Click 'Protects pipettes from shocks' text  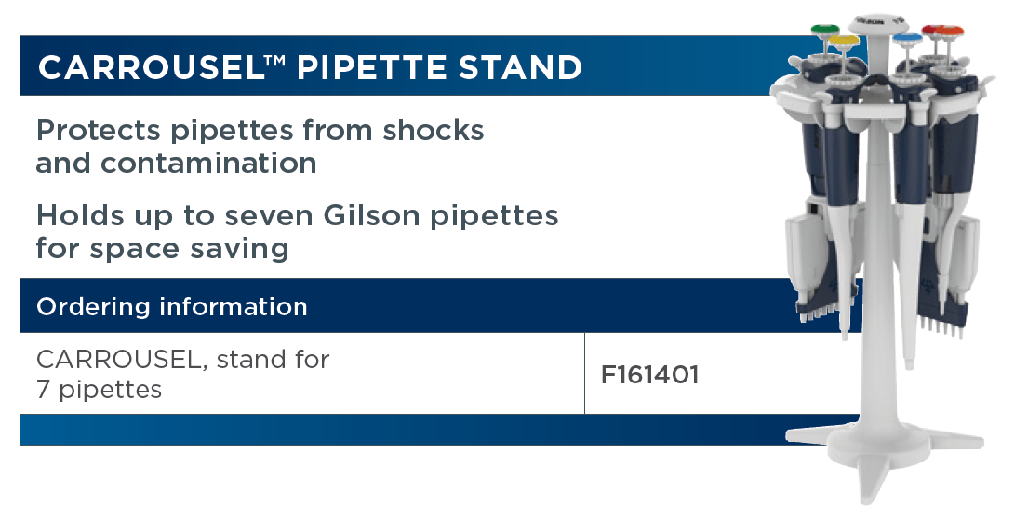point(260,130)
